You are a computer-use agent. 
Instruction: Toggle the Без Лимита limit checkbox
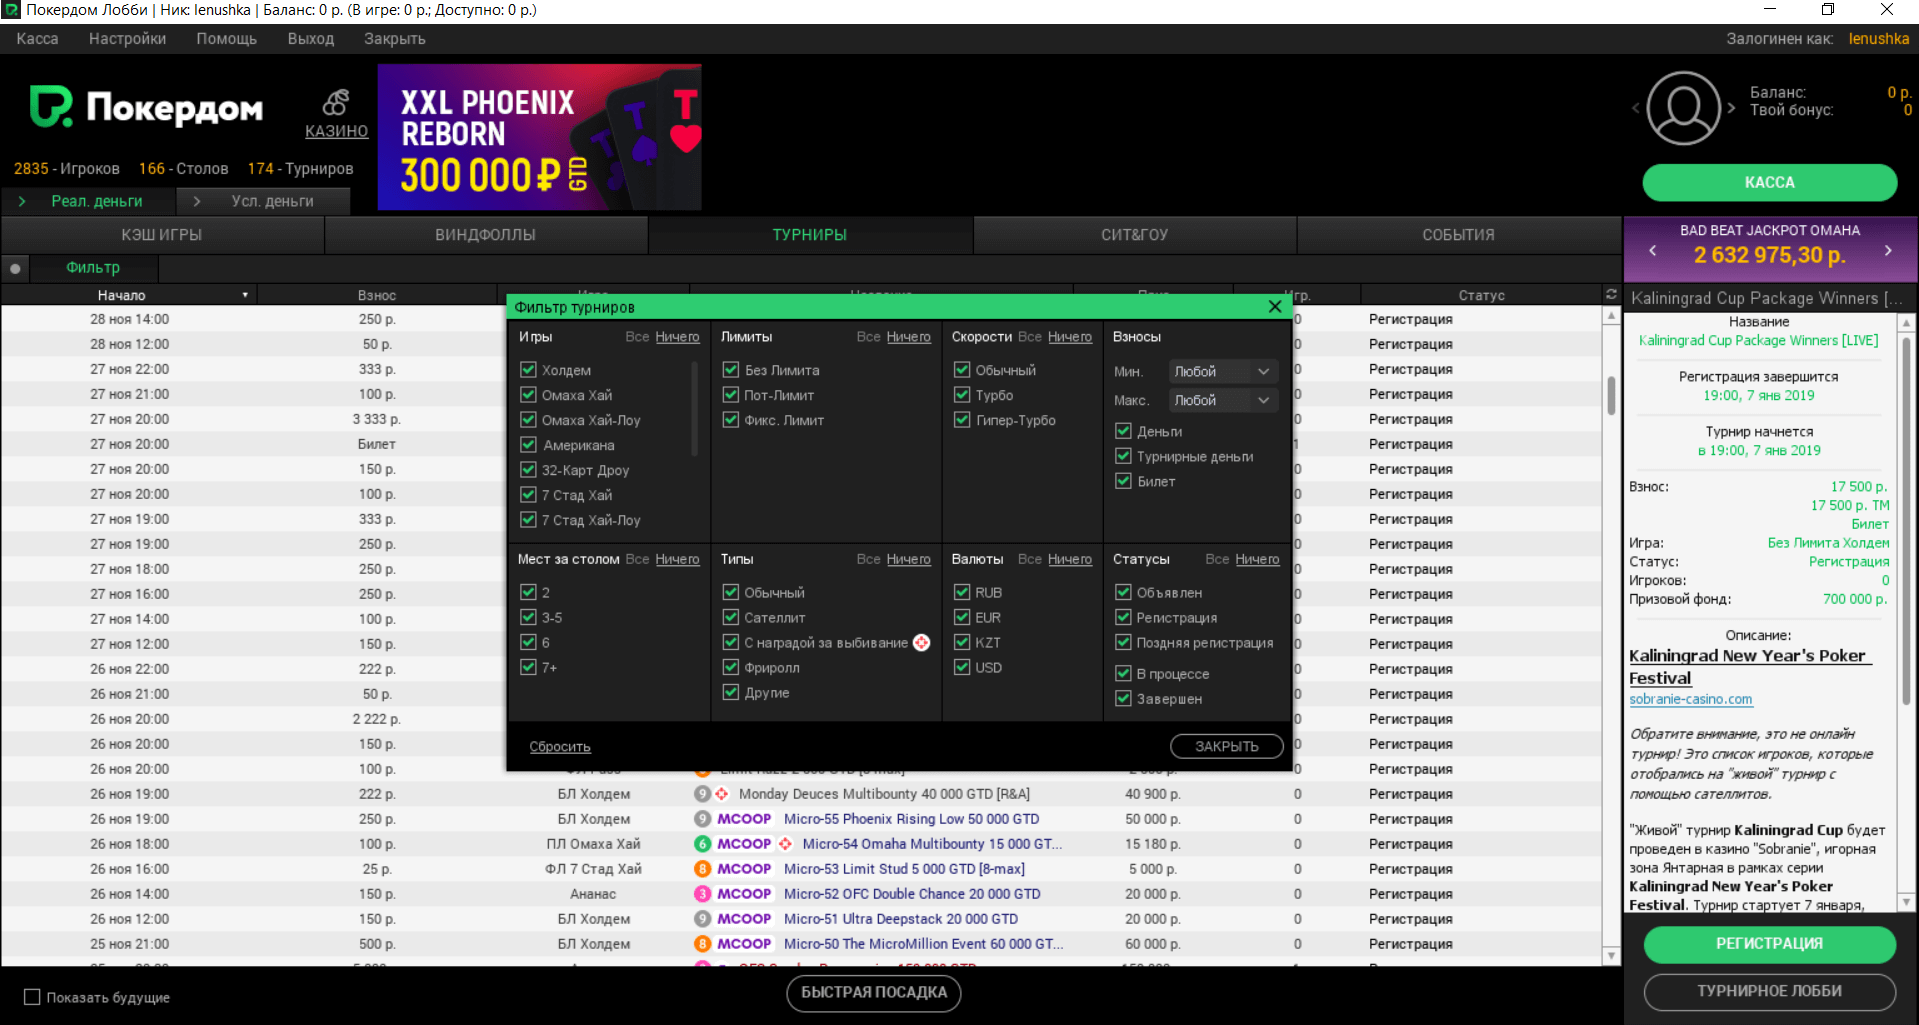pyautogui.click(x=731, y=370)
